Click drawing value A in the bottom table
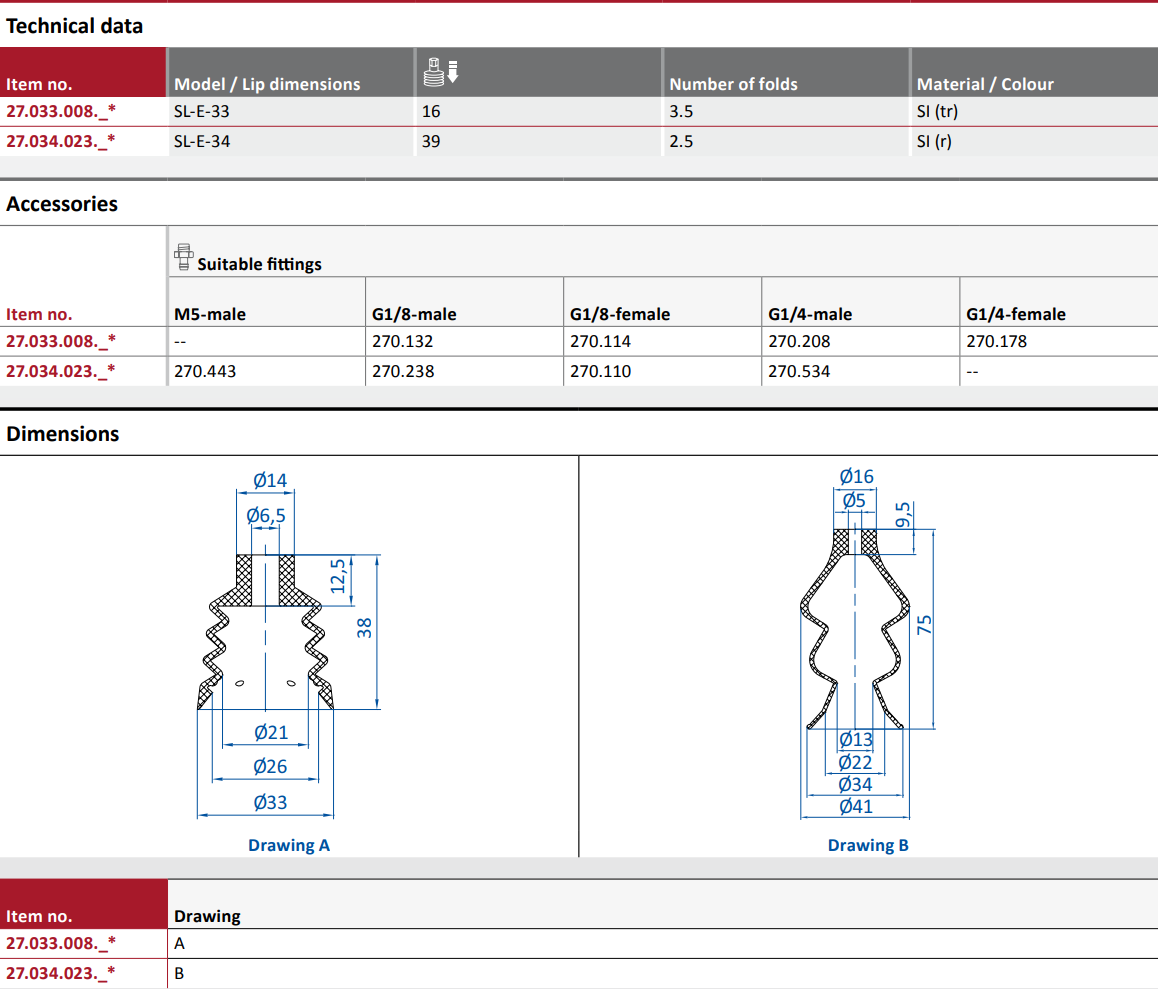1158x989 pixels. (179, 943)
